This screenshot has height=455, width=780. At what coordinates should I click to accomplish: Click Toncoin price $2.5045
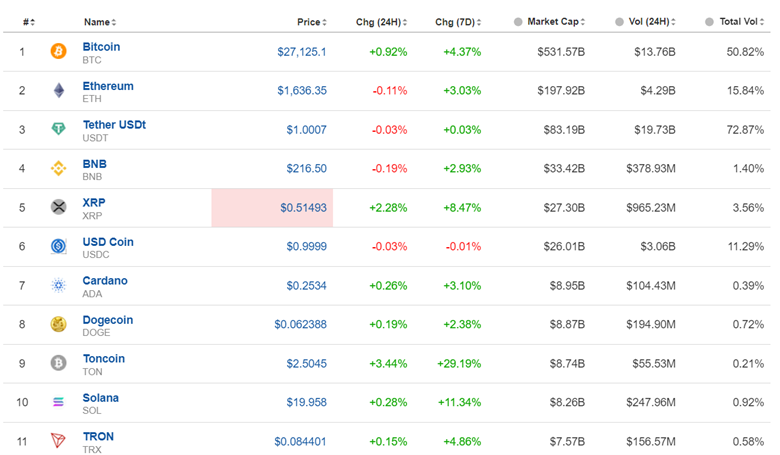(x=306, y=364)
